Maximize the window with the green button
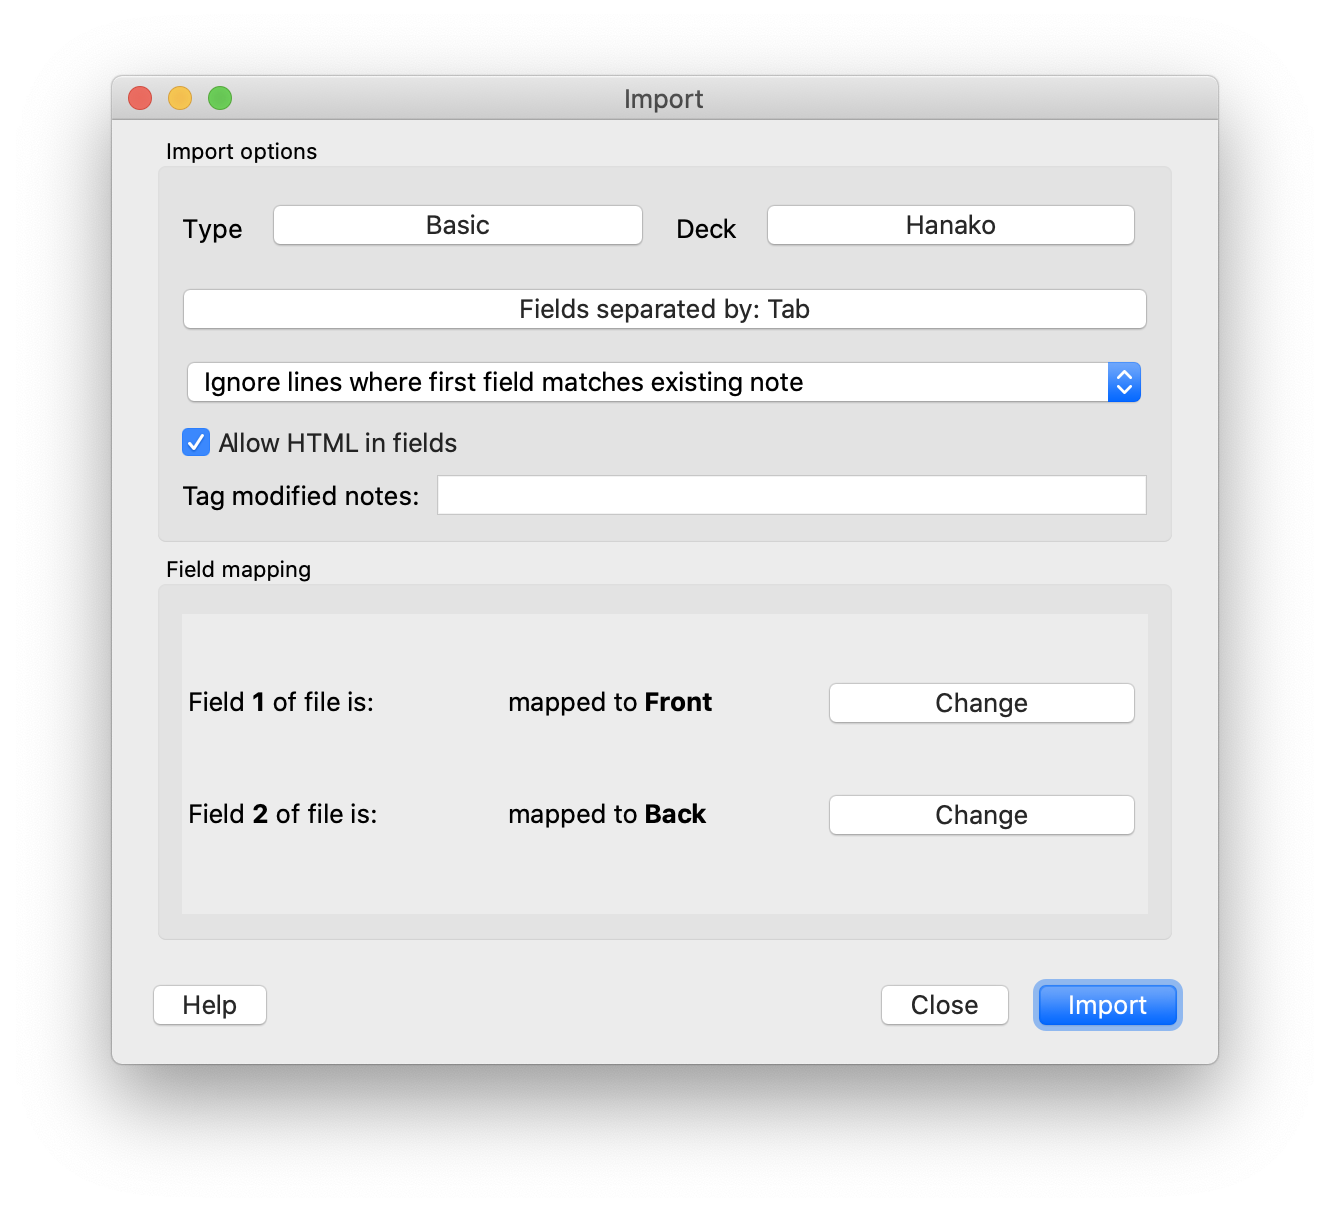This screenshot has width=1330, height=1212. [220, 98]
